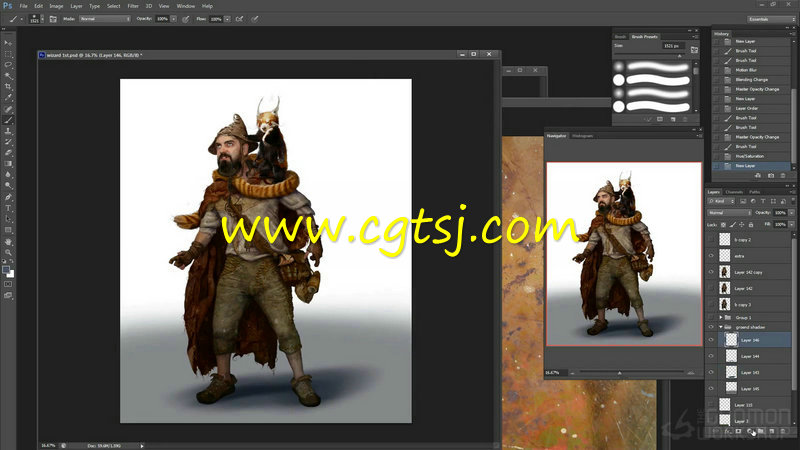The height and width of the screenshot is (450, 800).
Task: Toggle the Brush panel icon in options bar
Action: [x=53, y=19]
